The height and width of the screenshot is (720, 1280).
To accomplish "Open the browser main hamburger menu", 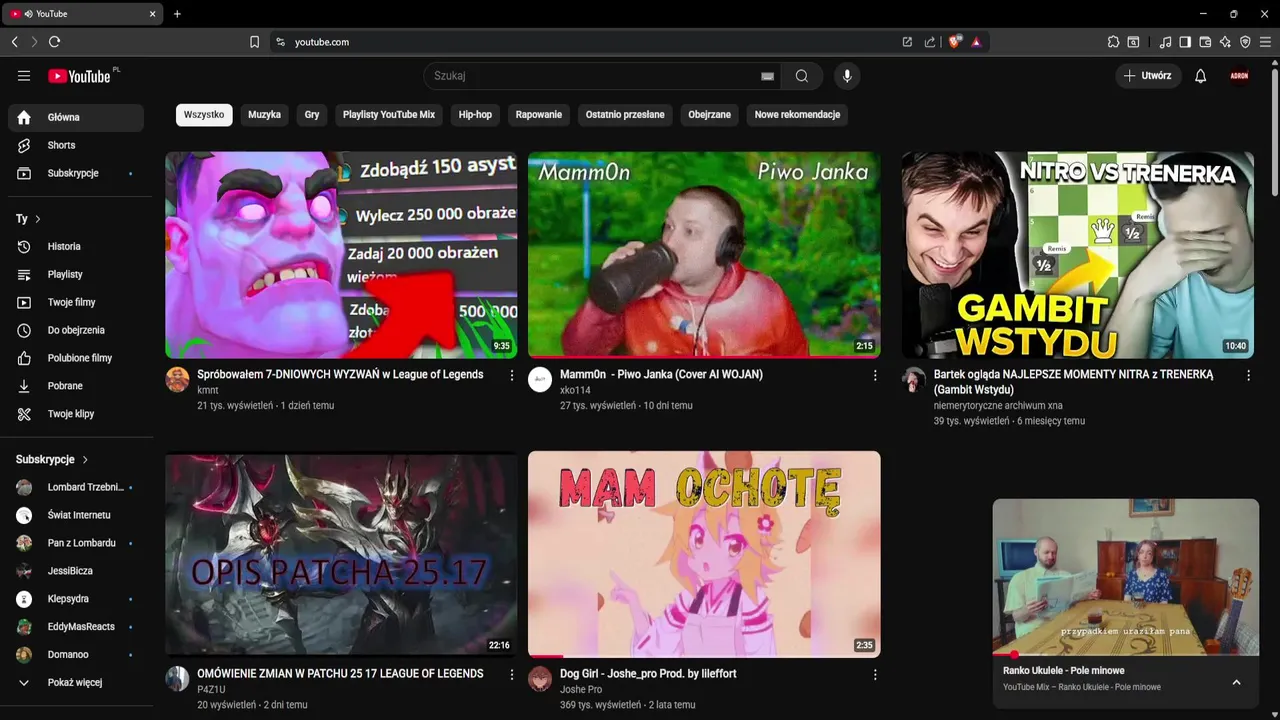I will [x=1267, y=42].
